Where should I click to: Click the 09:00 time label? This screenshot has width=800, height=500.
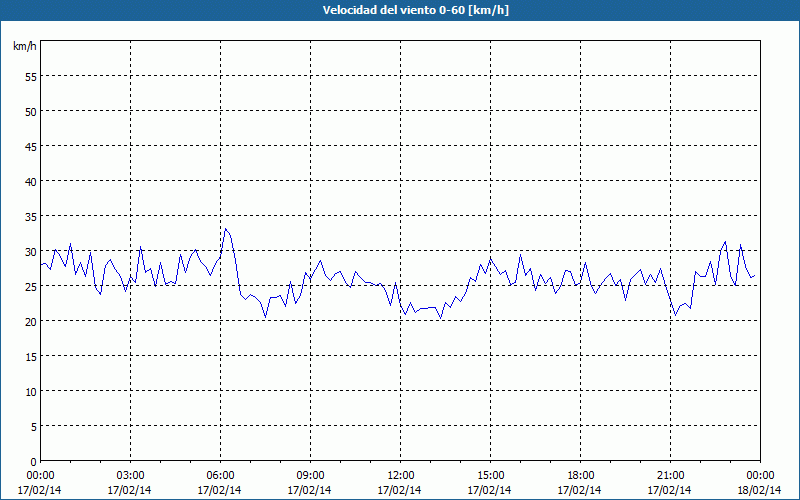click(x=310, y=476)
